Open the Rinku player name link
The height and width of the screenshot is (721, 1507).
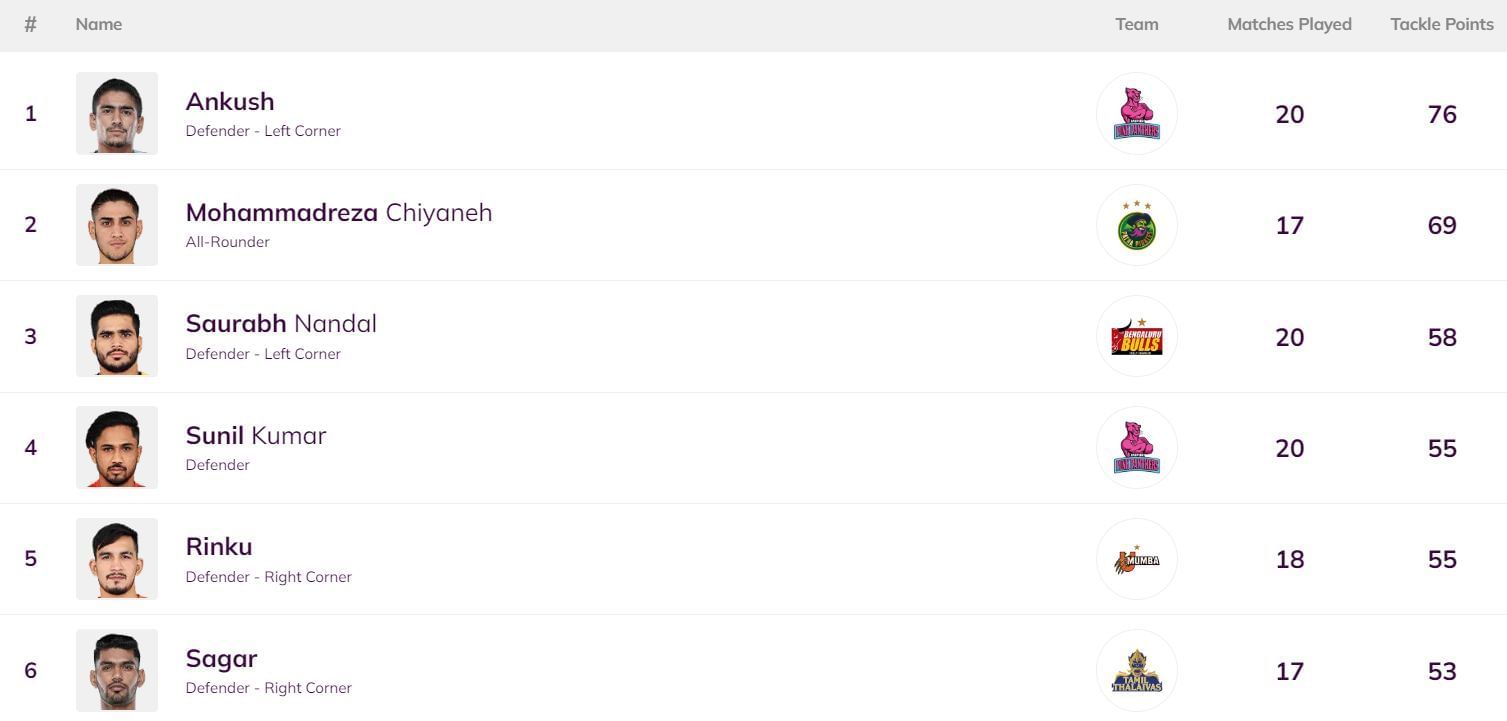pos(219,547)
